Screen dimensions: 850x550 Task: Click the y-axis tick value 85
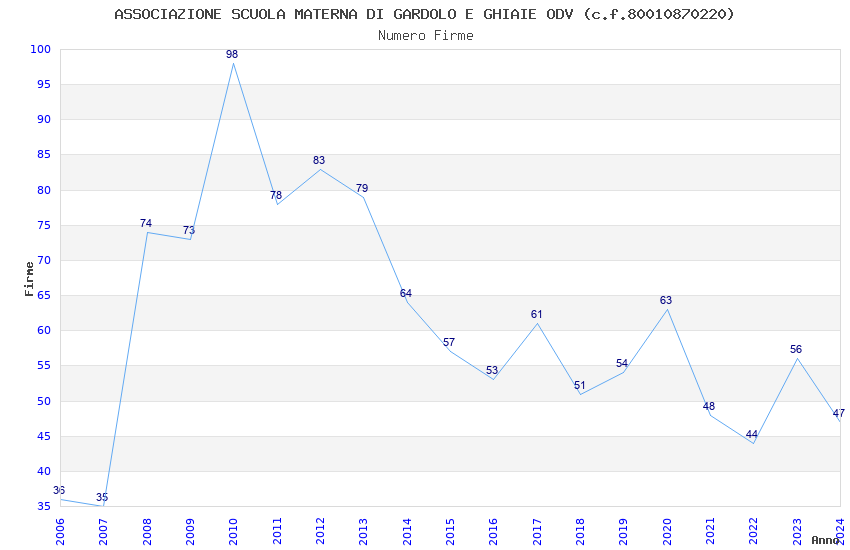[x=44, y=155]
